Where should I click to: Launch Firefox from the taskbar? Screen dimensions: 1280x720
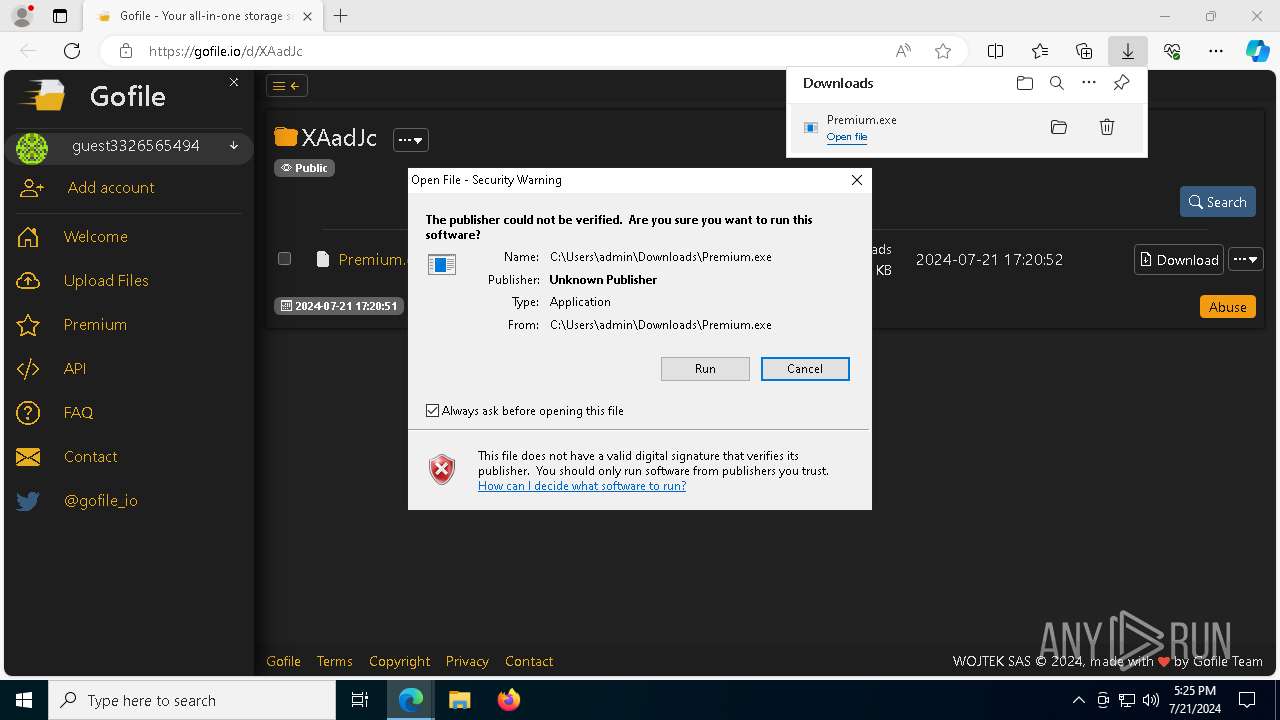[508, 700]
